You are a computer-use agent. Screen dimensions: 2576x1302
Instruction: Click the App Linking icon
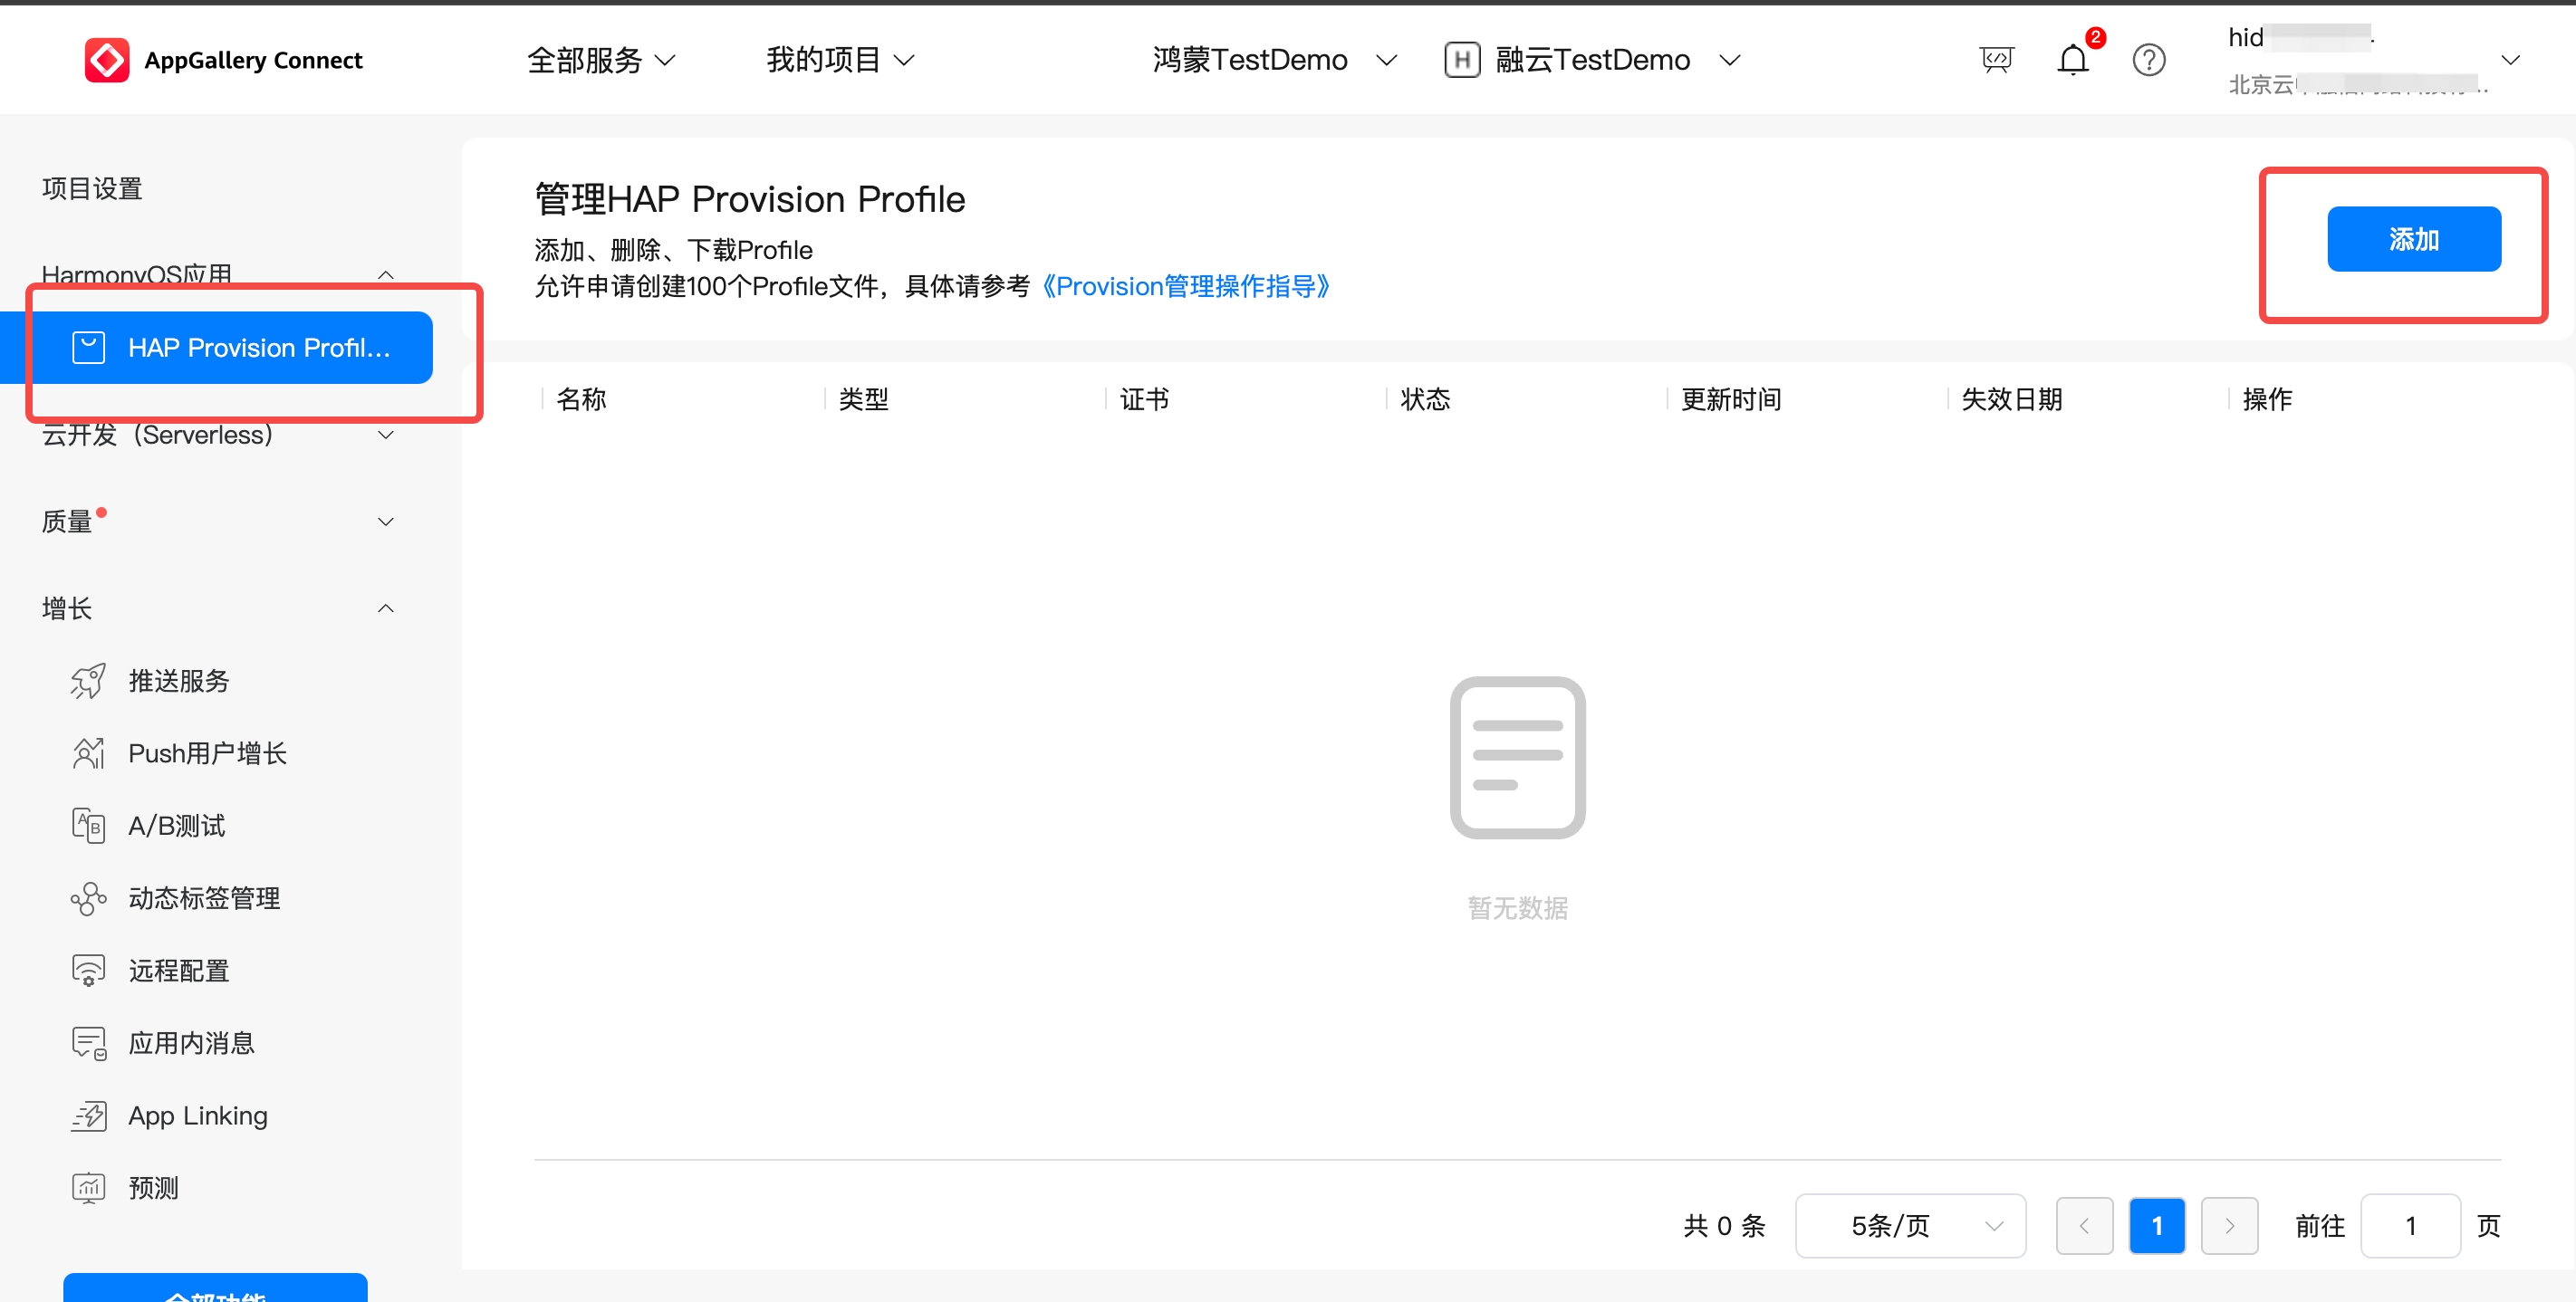coord(88,1115)
